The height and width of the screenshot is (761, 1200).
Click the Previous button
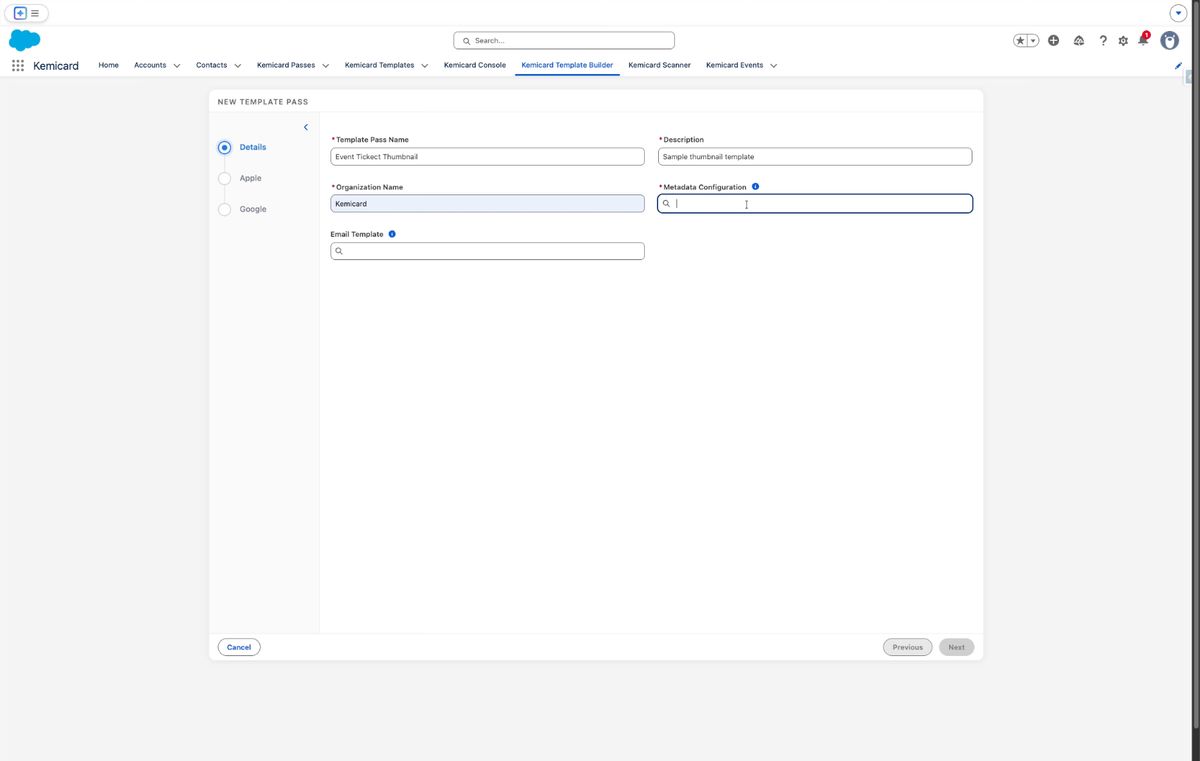coord(908,647)
